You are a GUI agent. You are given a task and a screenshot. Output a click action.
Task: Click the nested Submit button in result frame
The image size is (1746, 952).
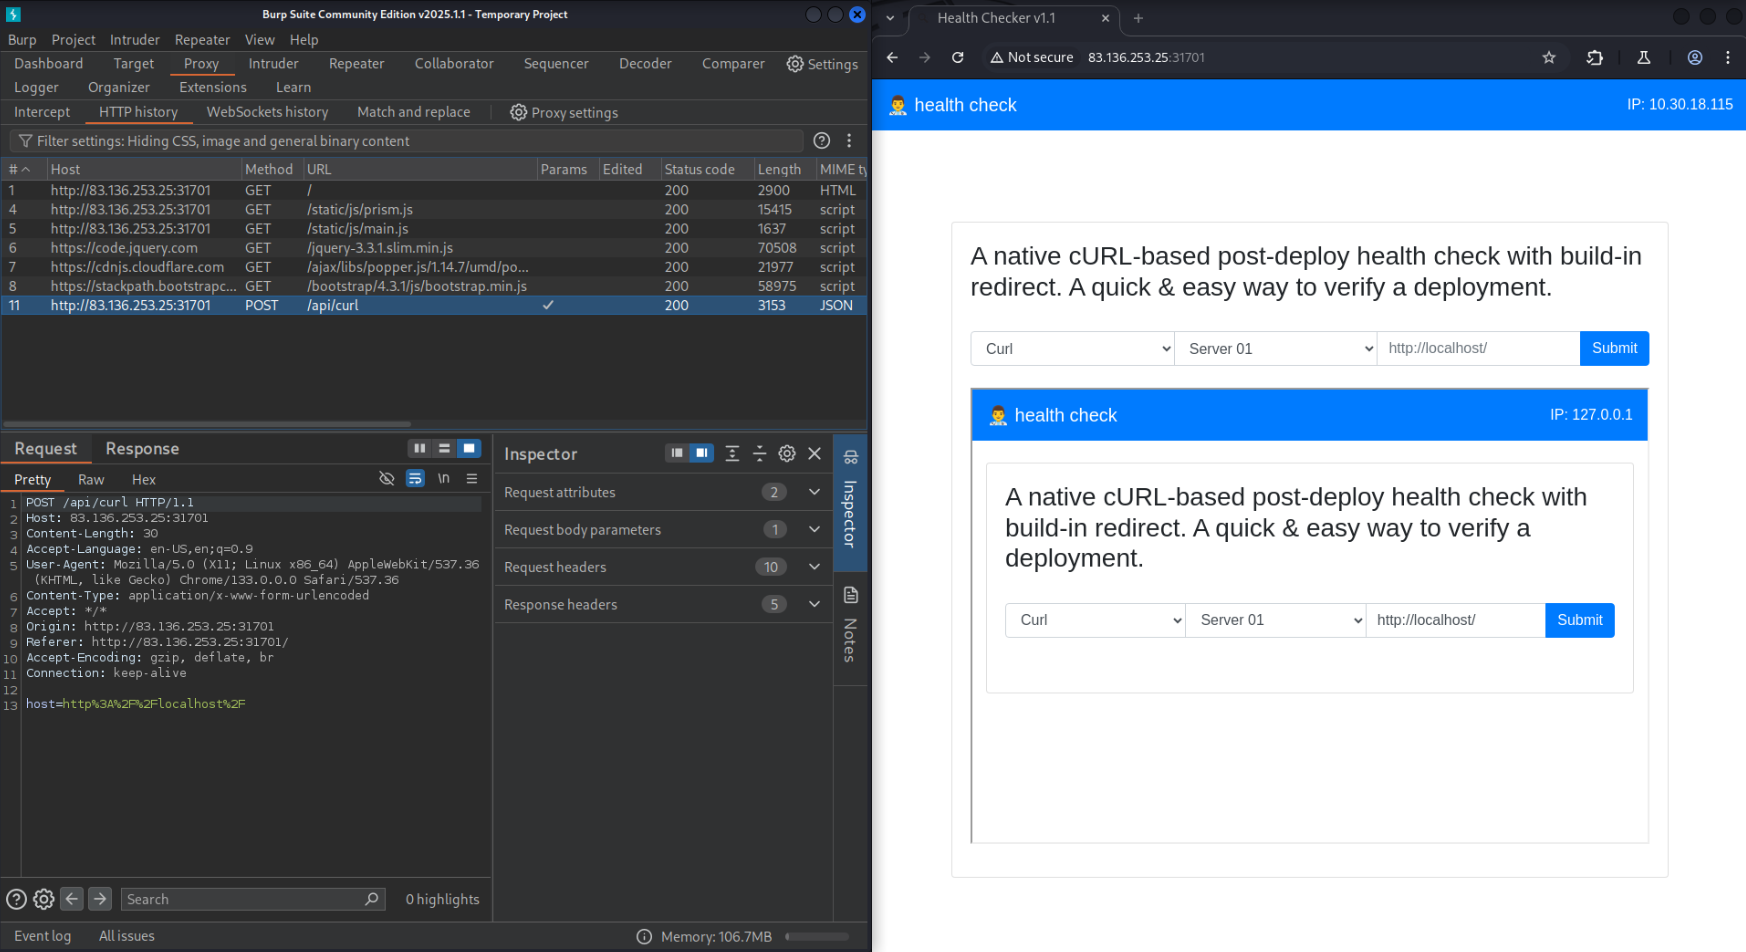(x=1580, y=620)
